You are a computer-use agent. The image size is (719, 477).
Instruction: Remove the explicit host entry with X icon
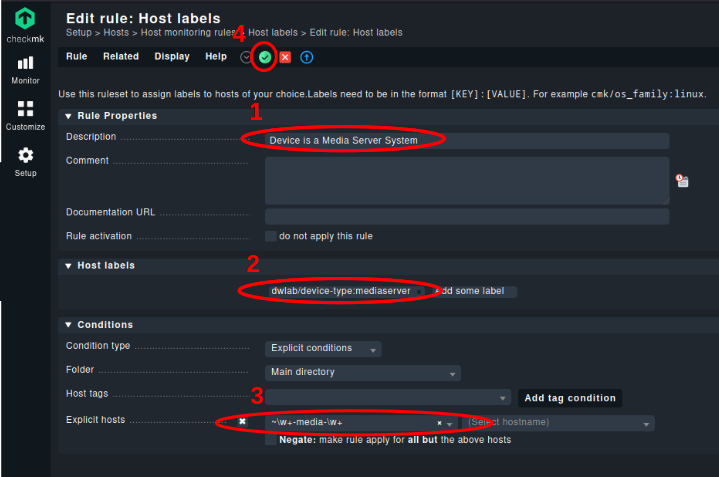pyautogui.click(x=242, y=422)
